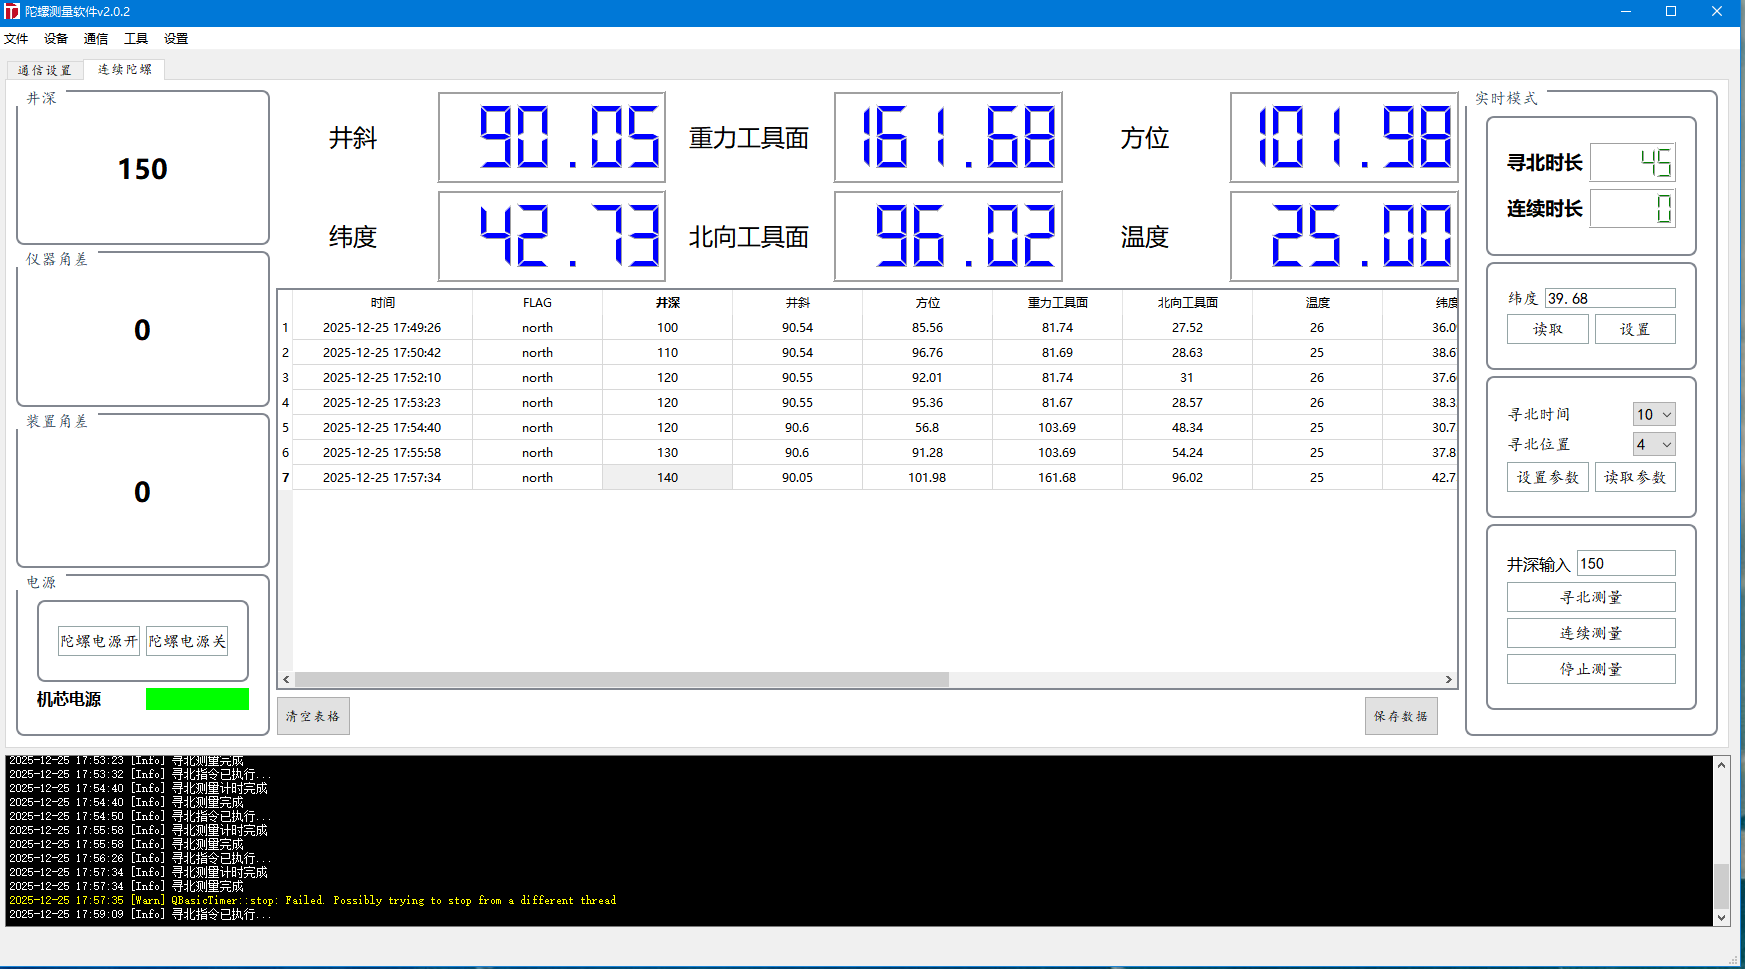Click table's horizontal scrollbar right arrow
The image size is (1745, 969).
(1448, 680)
